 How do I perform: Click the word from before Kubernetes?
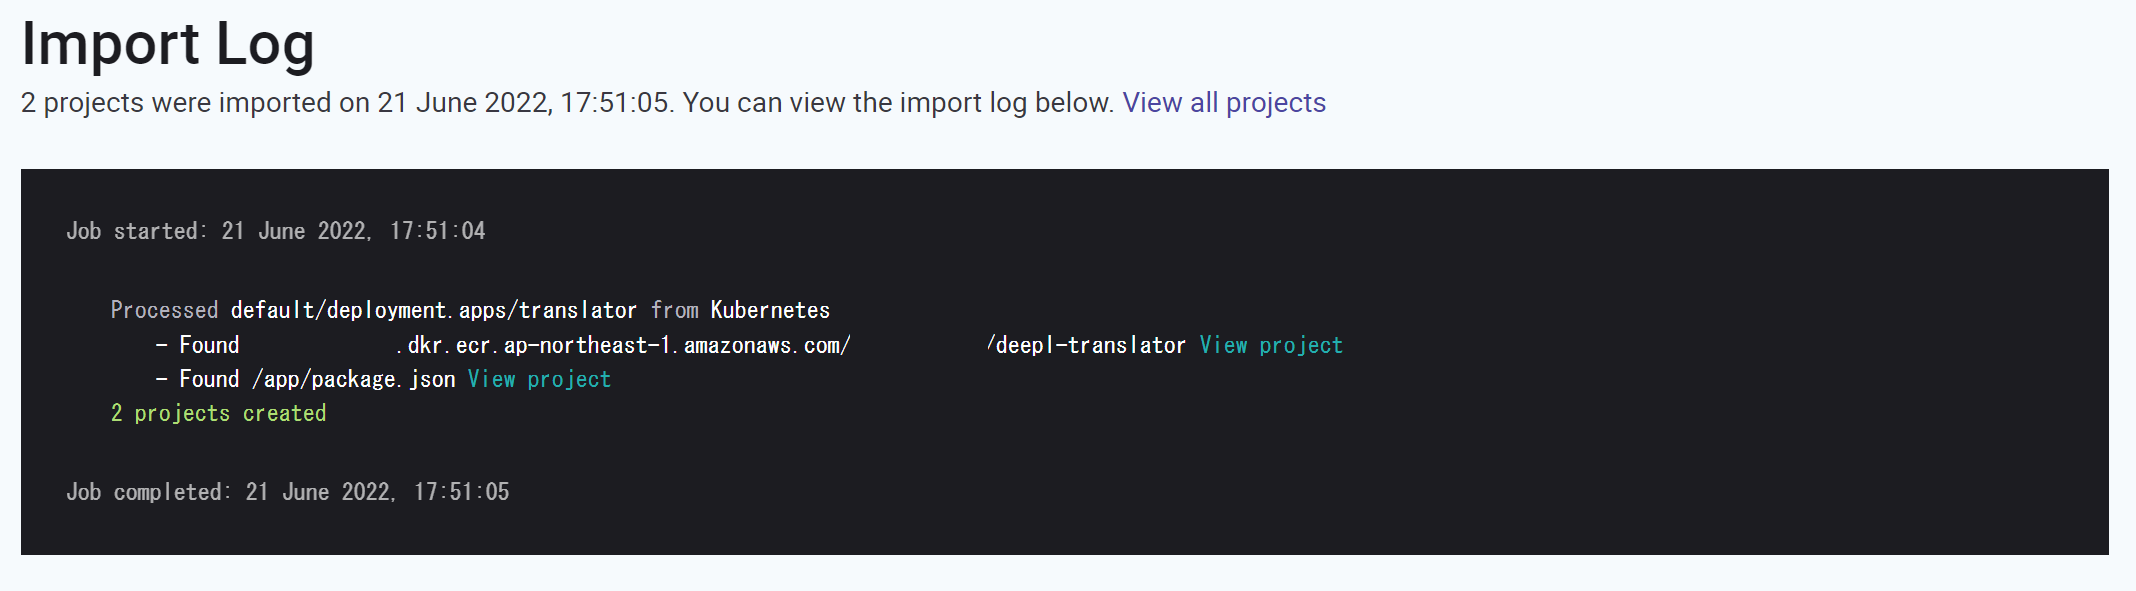pyautogui.click(x=674, y=311)
